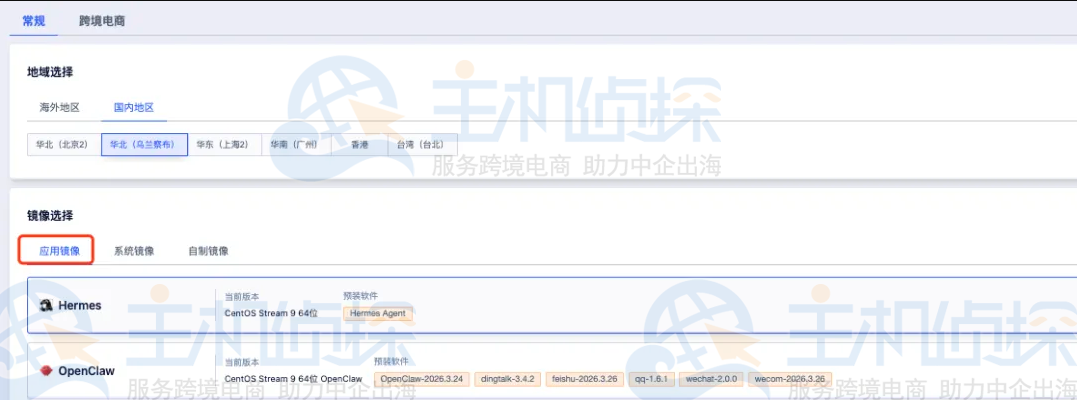Open the 跨境电商 tab
The image size is (1077, 400).
pyautogui.click(x=102, y=21)
